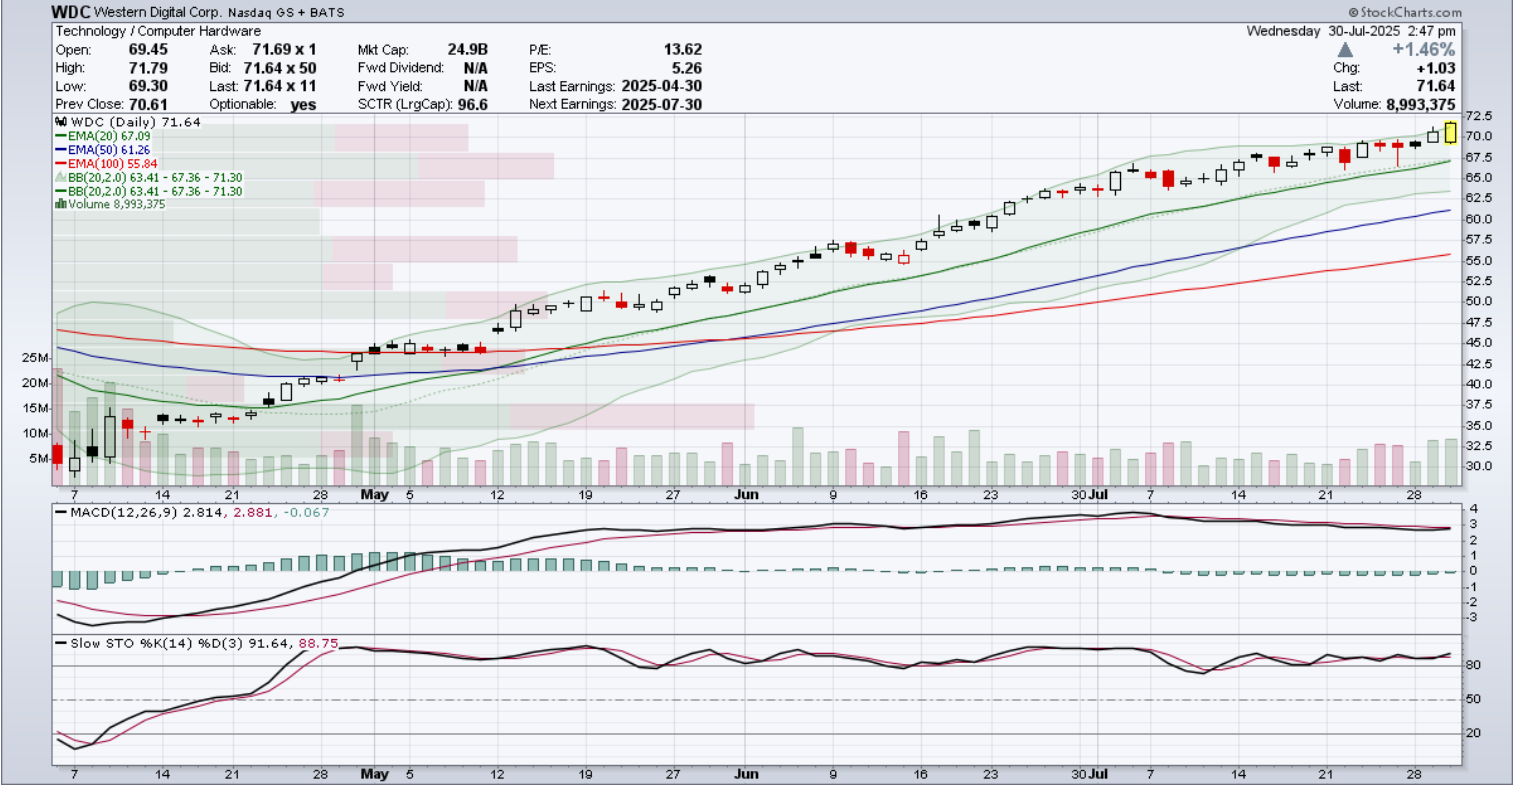Click the stochastic %D value 88.75
The width and height of the screenshot is (1513, 785).
(x=319, y=643)
